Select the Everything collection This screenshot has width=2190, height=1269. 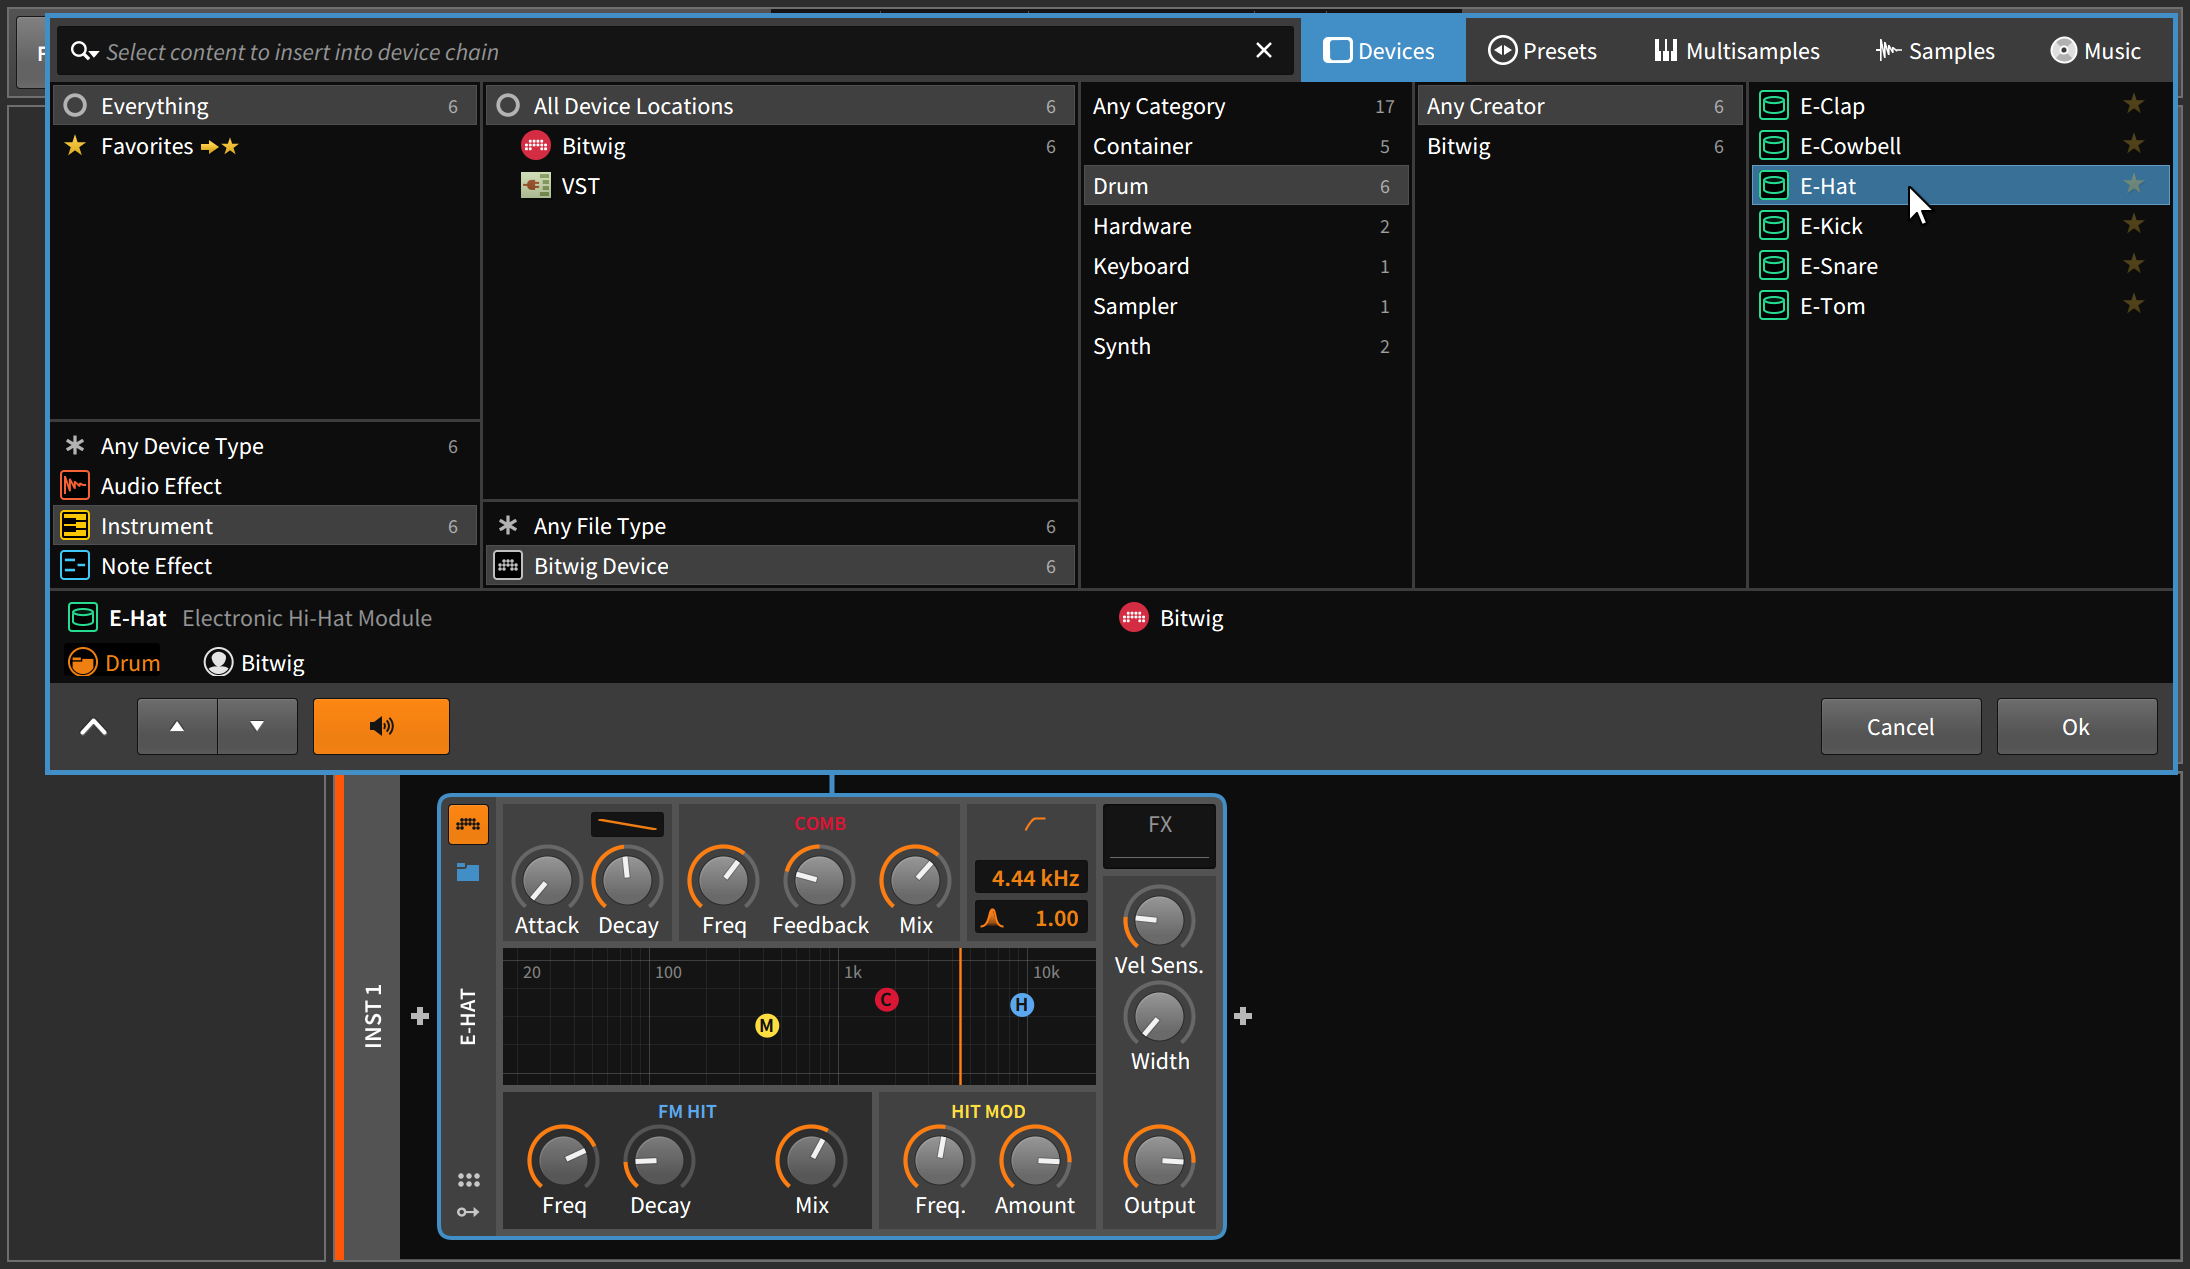pyautogui.click(x=265, y=106)
